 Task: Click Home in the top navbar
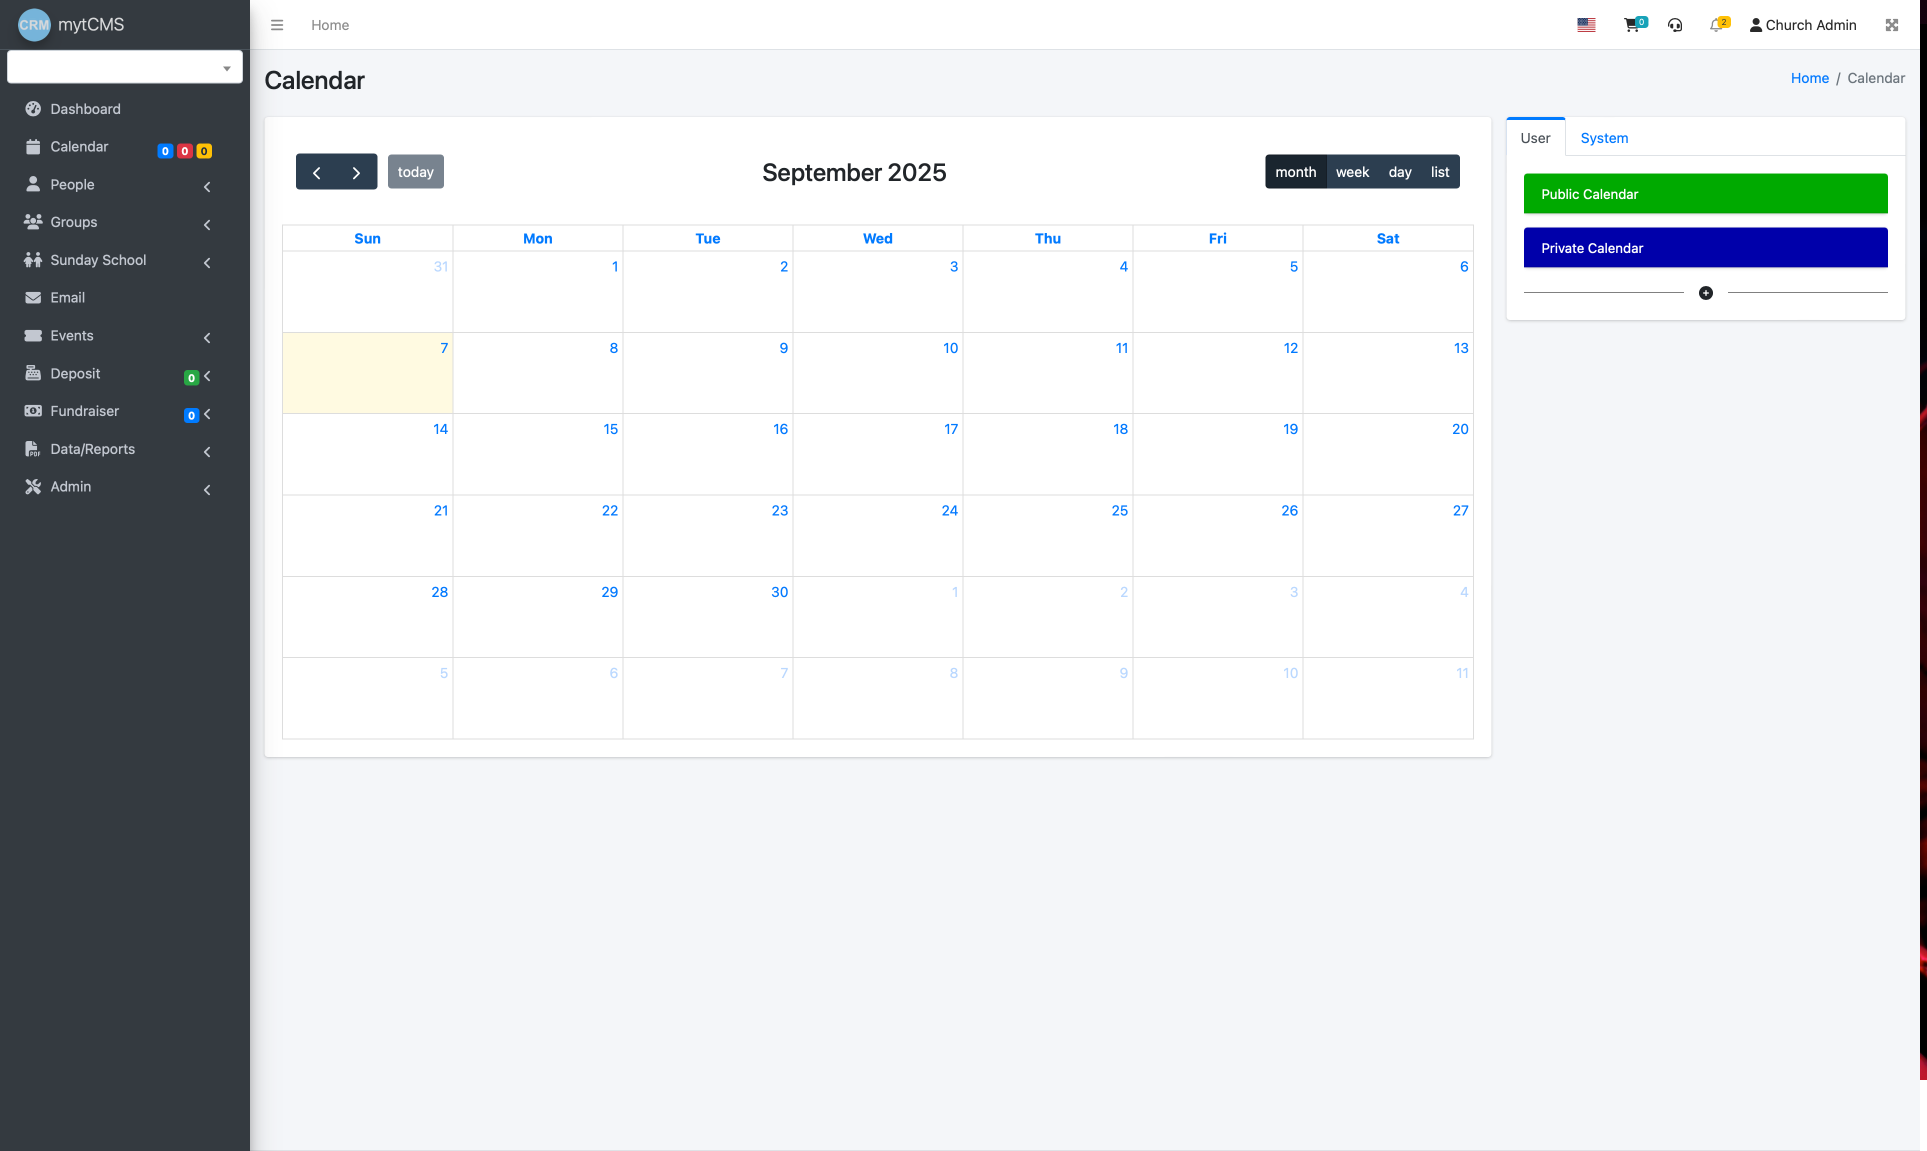[x=330, y=25]
